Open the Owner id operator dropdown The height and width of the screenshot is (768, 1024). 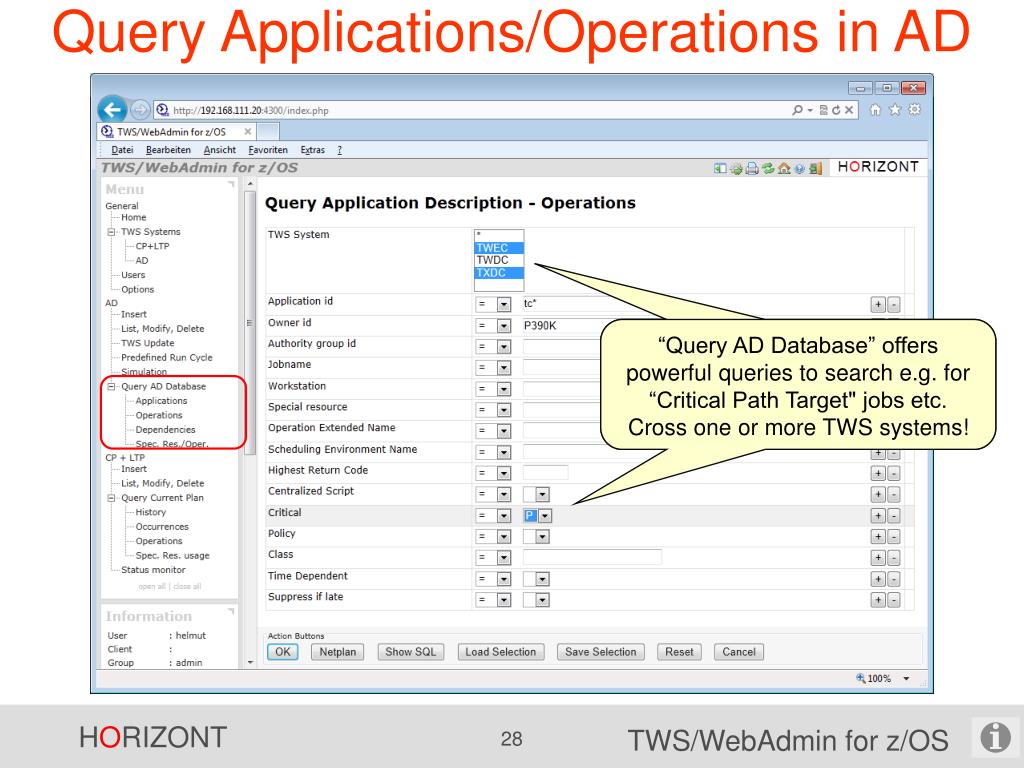click(x=504, y=326)
